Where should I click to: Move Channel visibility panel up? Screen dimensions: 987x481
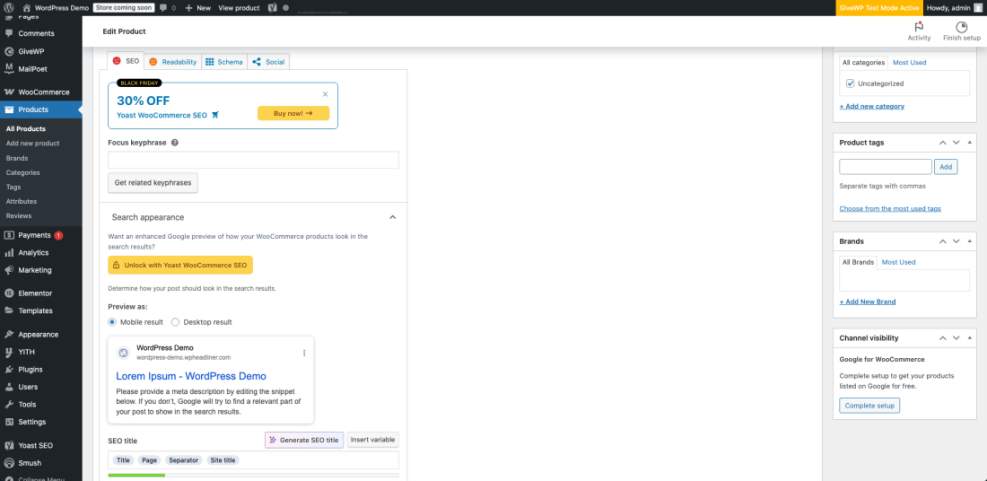[942, 338]
